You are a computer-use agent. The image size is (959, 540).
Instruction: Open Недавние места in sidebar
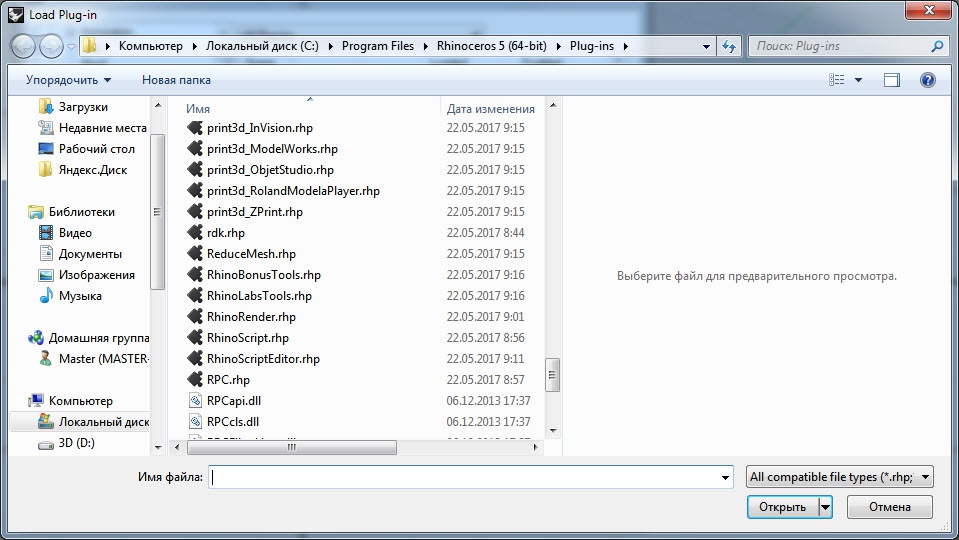[92, 128]
